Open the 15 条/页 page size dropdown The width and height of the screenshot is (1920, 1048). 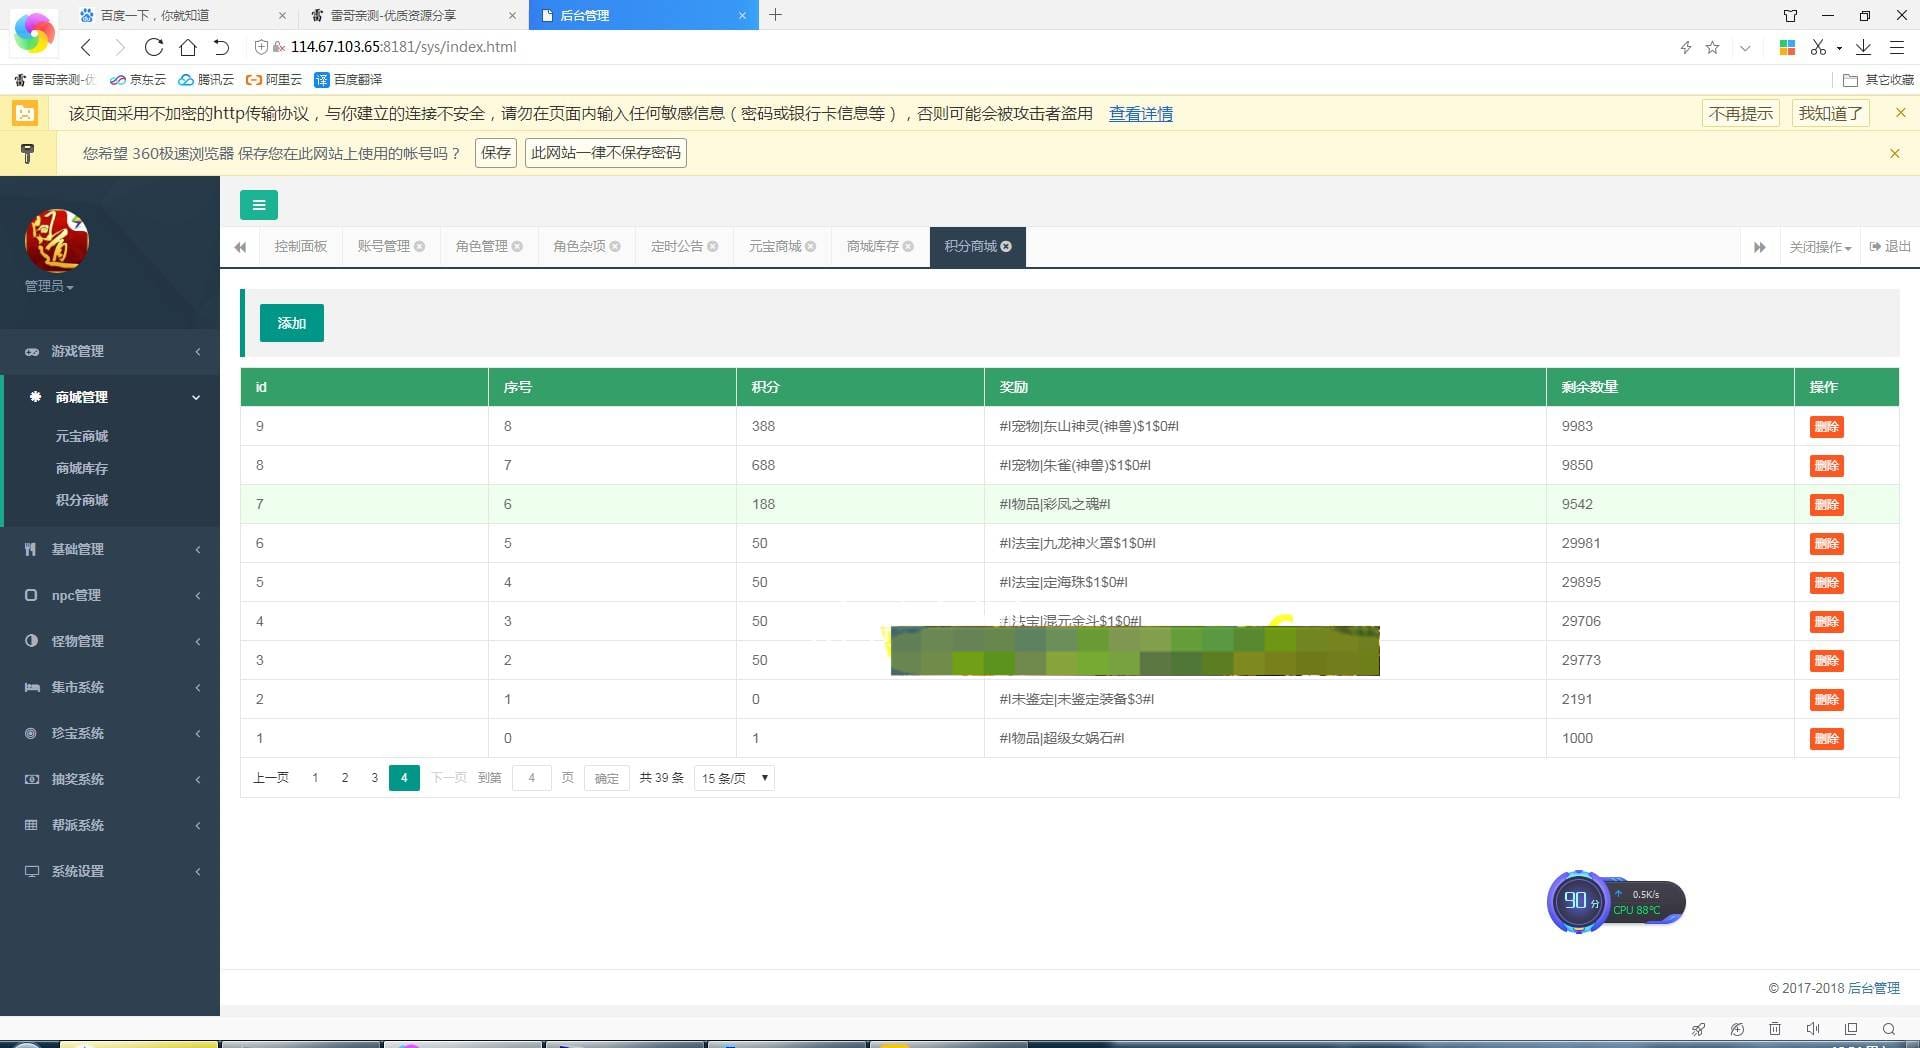tap(734, 778)
